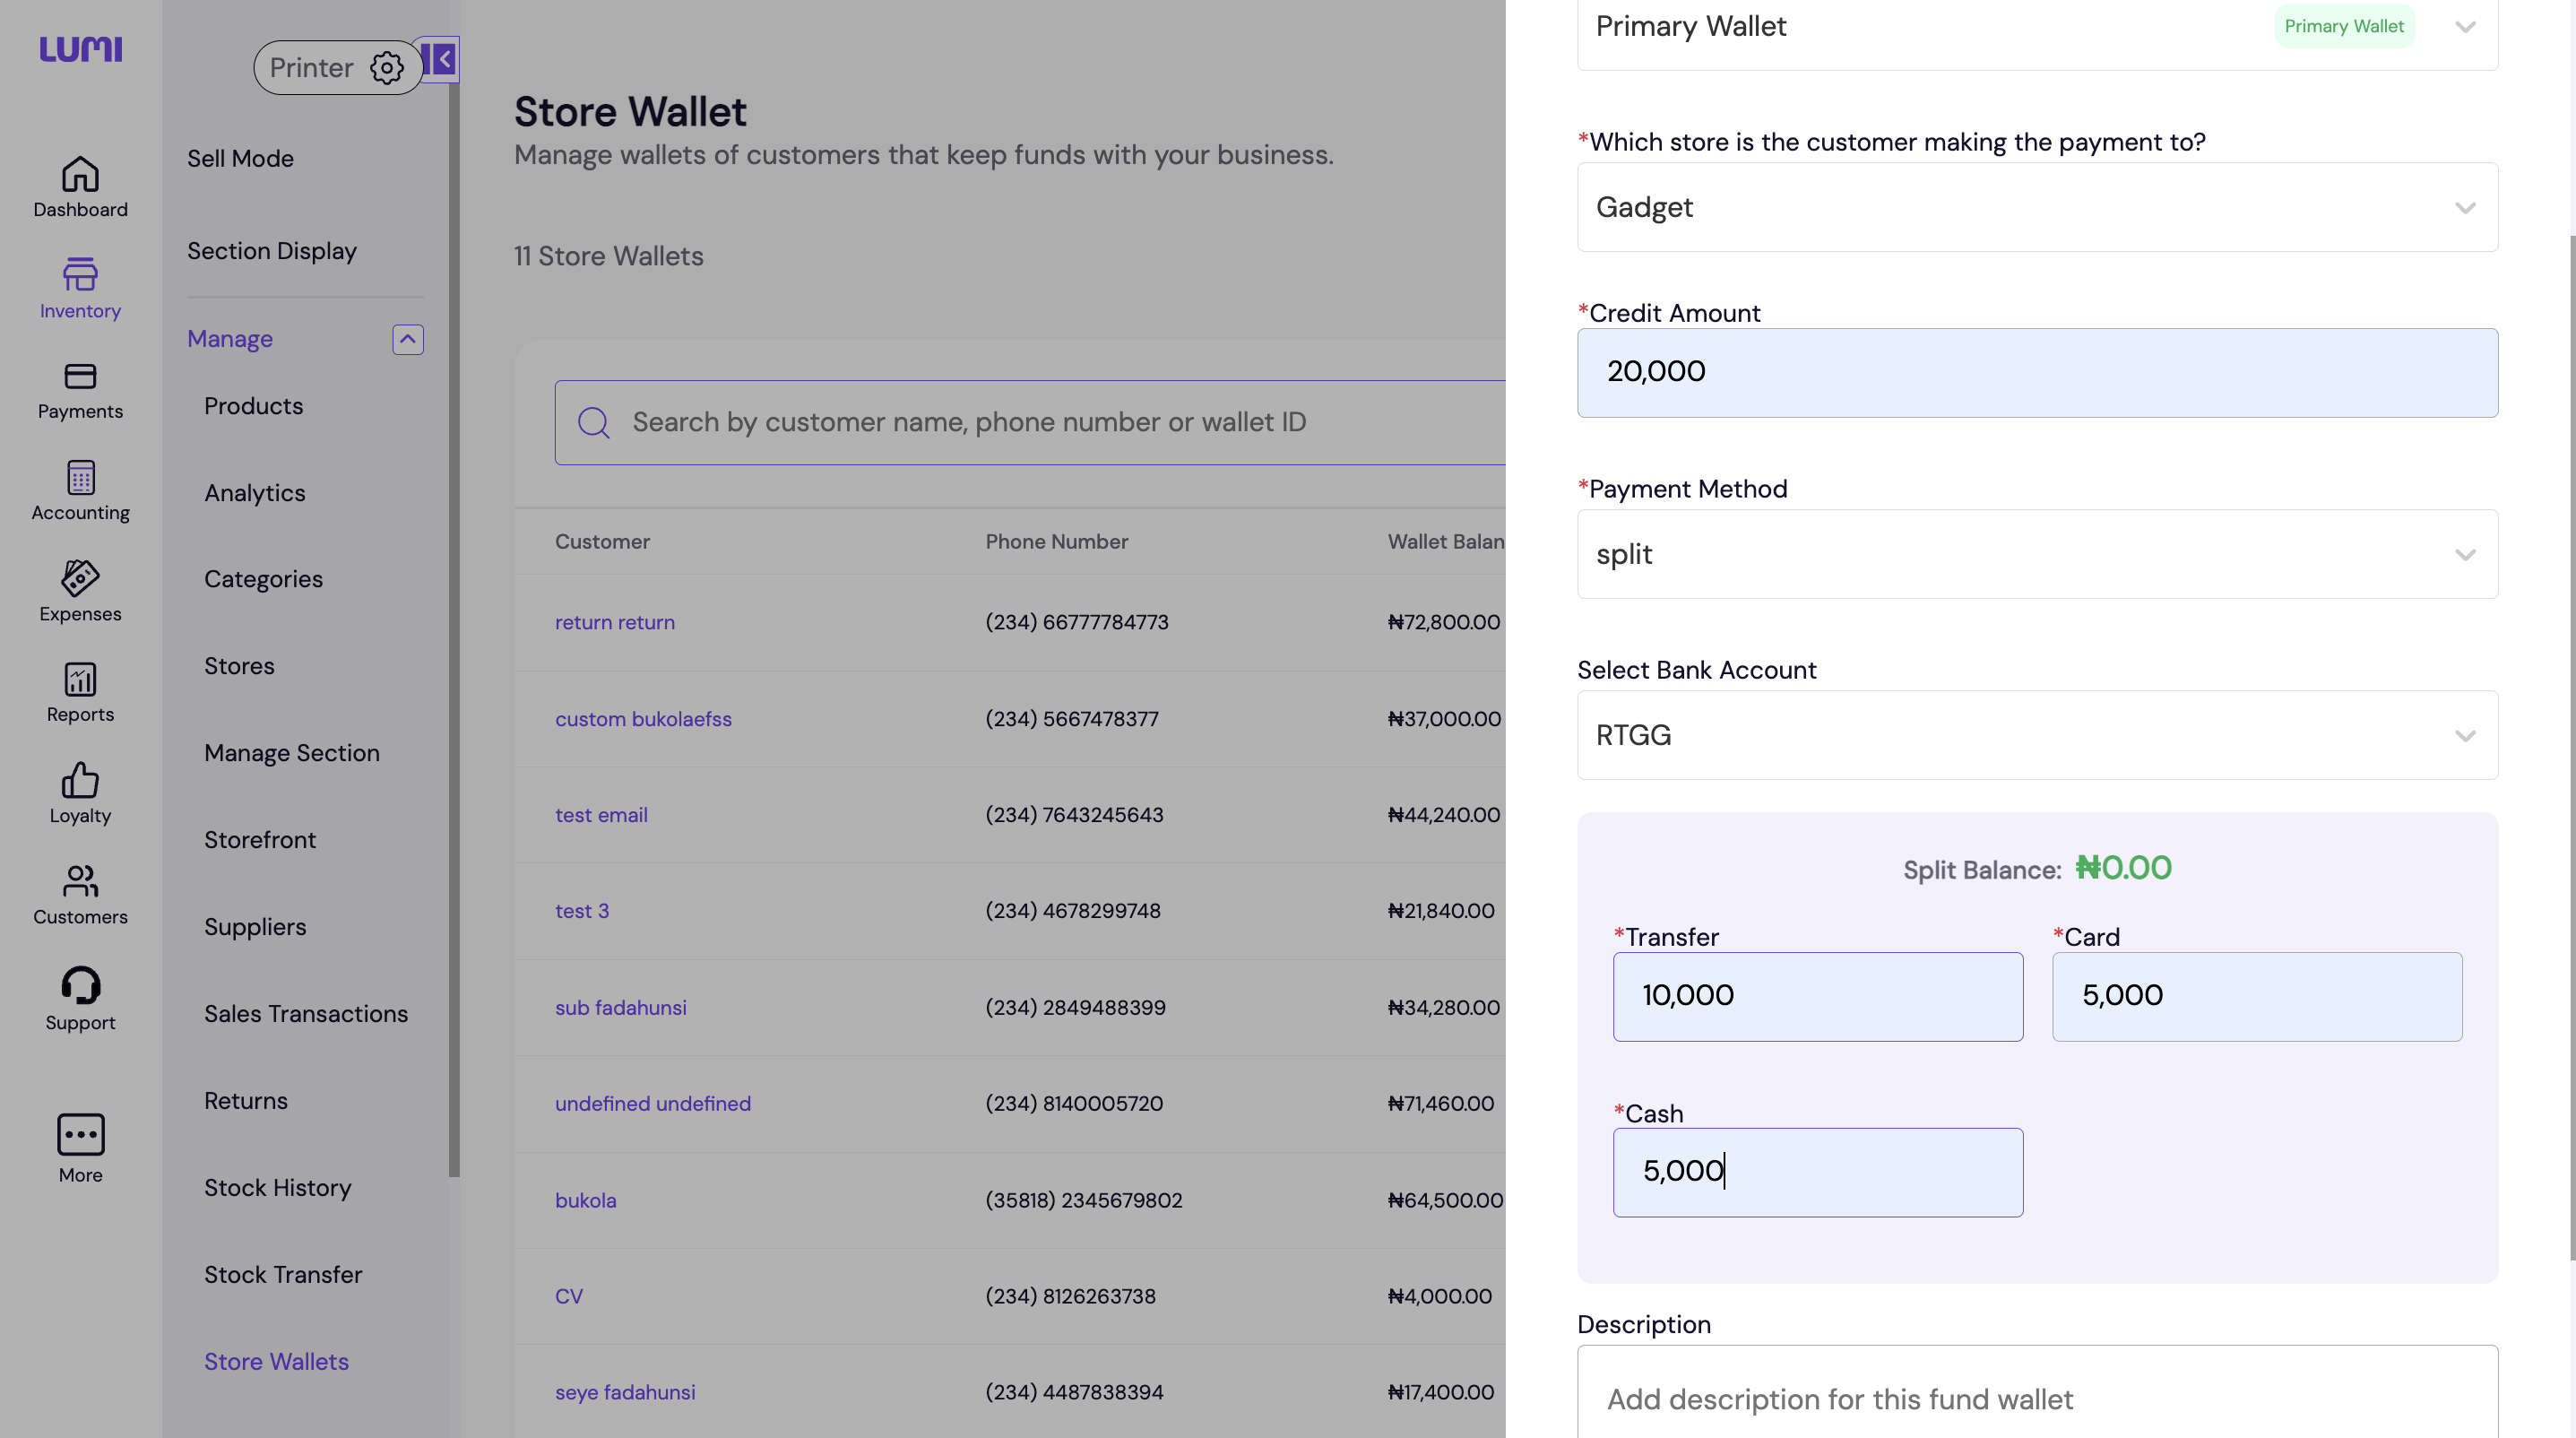Click the Payments card icon
This screenshot has height=1438, width=2576.
pos(80,377)
